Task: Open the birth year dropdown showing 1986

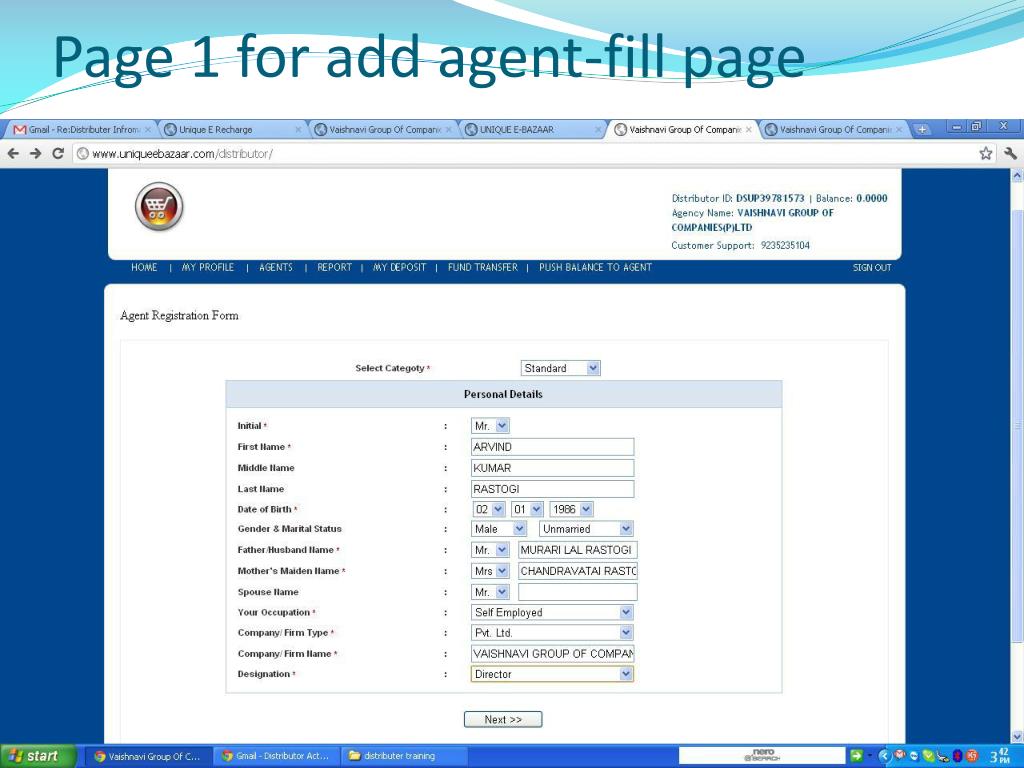Action: (571, 509)
